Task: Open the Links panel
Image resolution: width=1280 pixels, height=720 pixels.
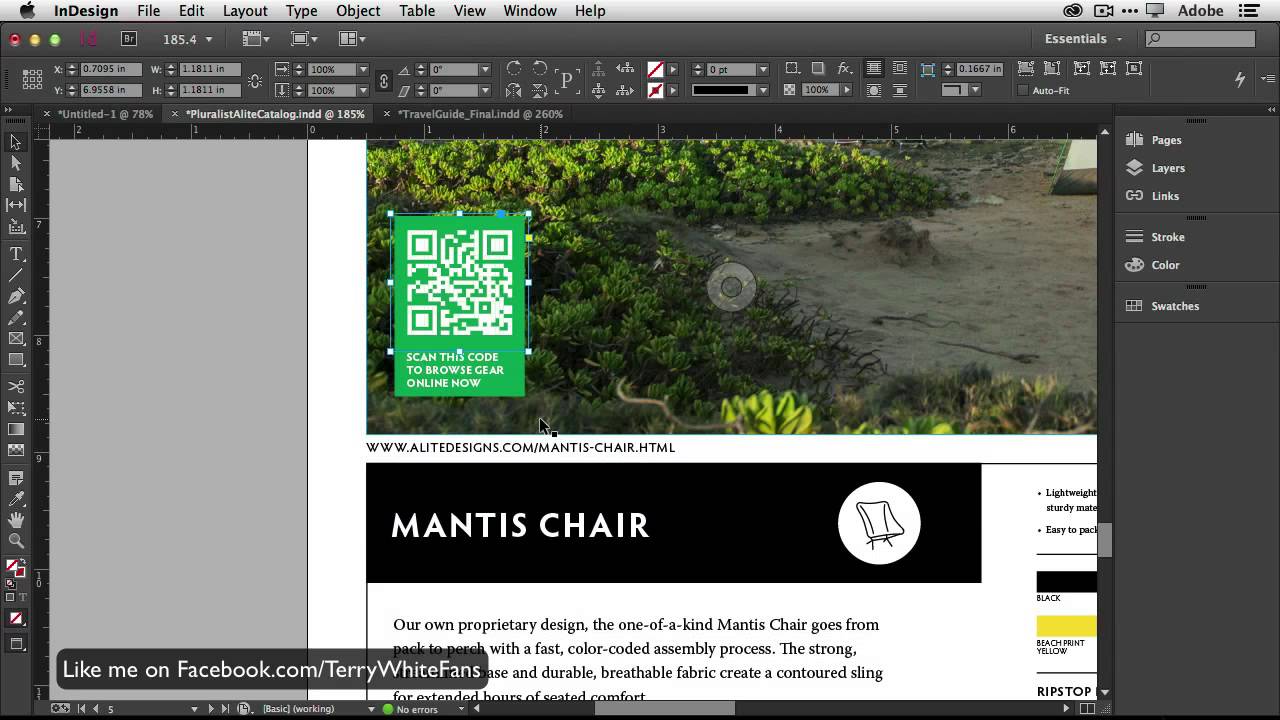Action: (1165, 196)
